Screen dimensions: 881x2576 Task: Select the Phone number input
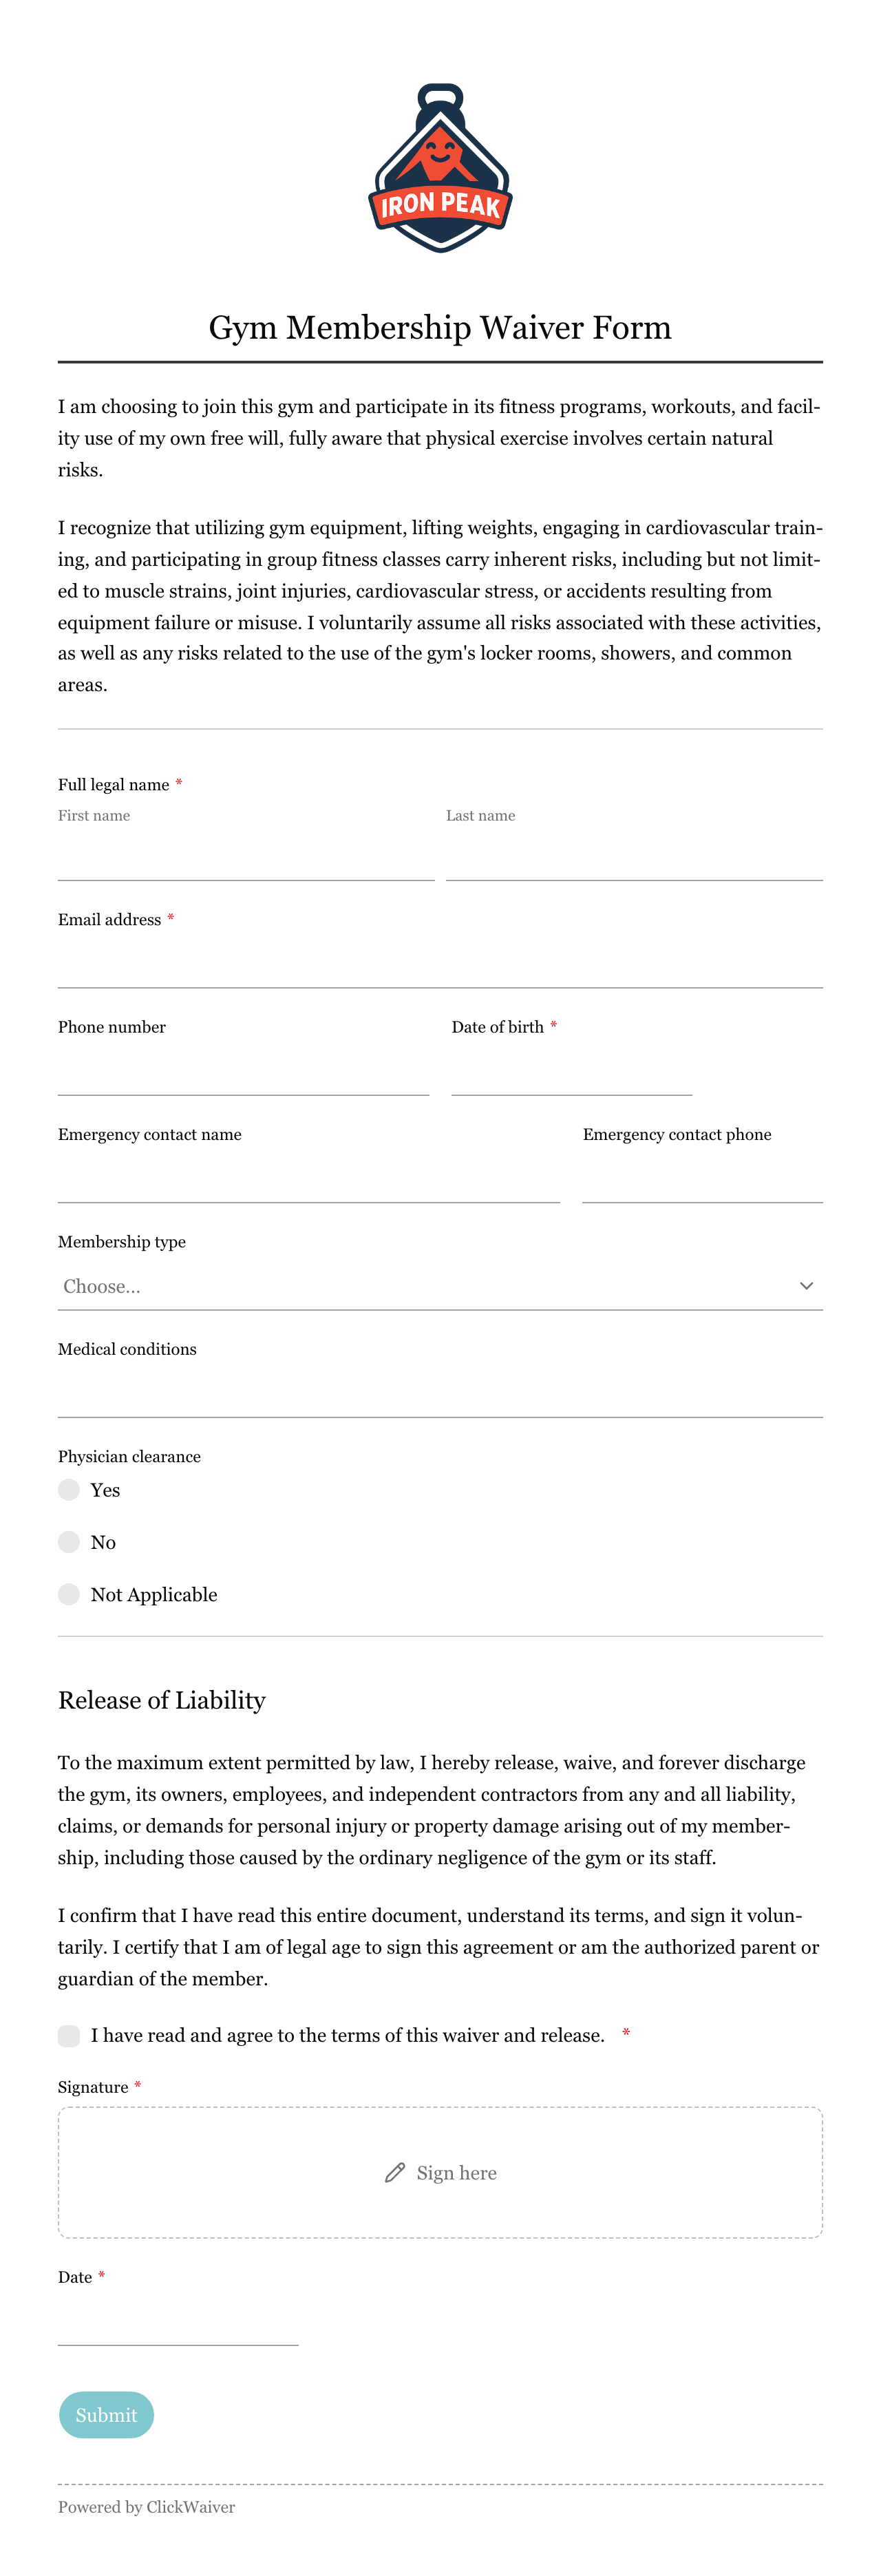(x=244, y=1071)
